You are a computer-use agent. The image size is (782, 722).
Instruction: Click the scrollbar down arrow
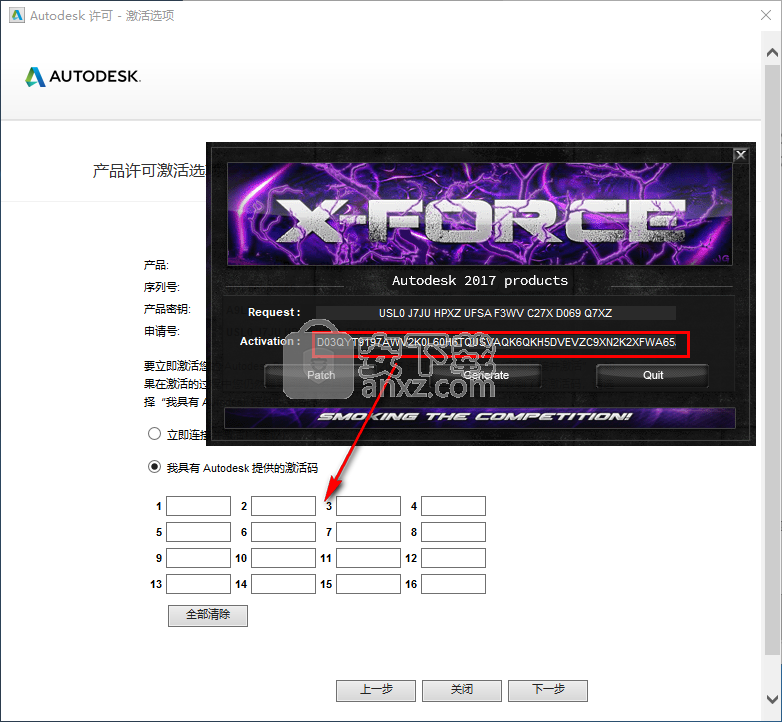coord(772,699)
